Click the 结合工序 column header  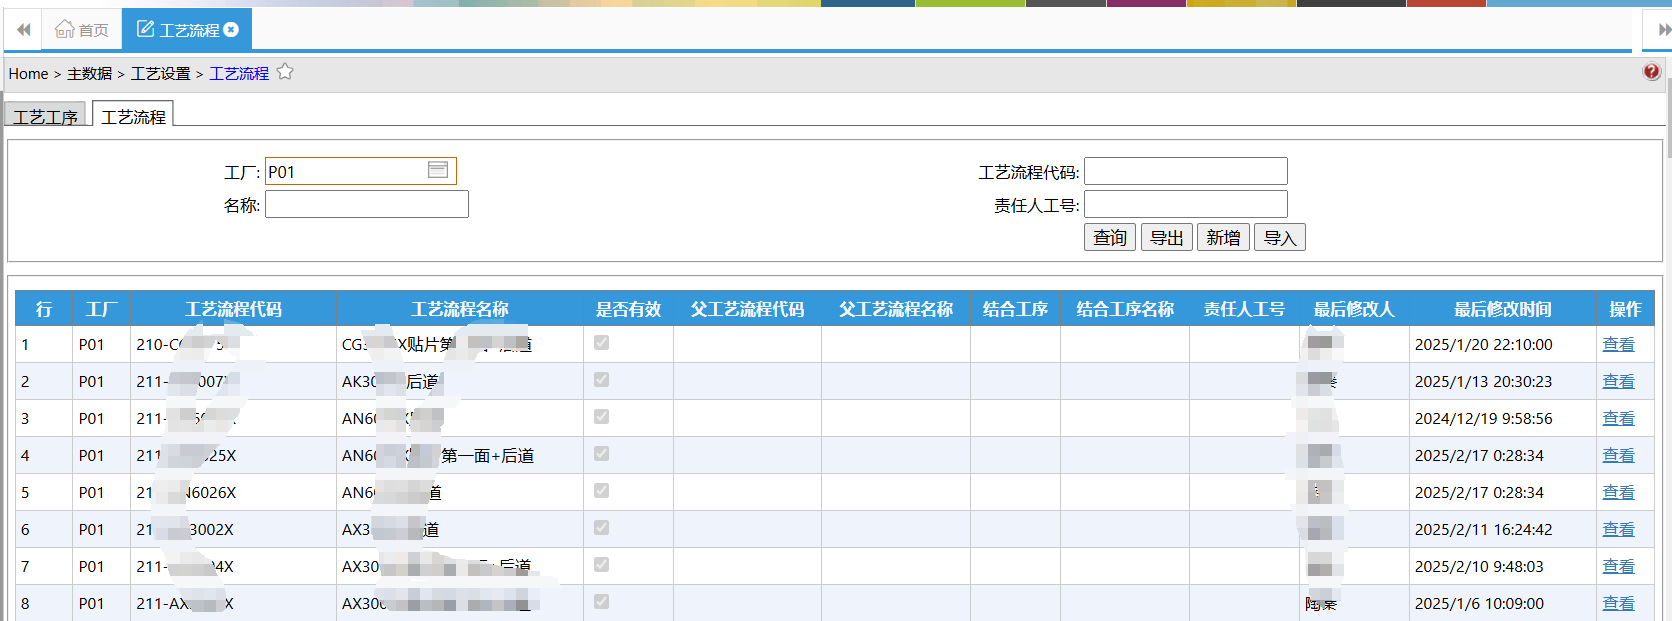pos(1015,309)
